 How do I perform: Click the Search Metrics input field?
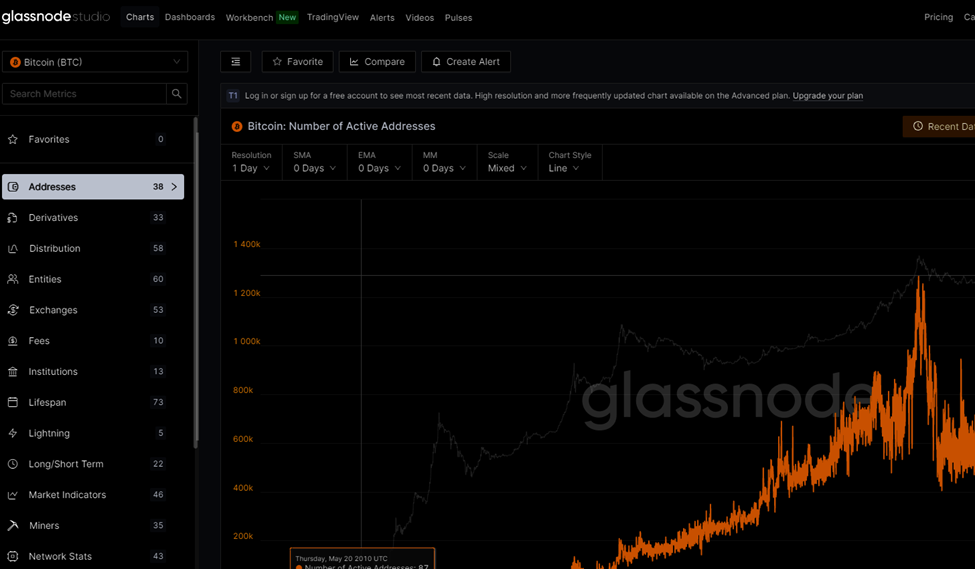[x=85, y=94]
